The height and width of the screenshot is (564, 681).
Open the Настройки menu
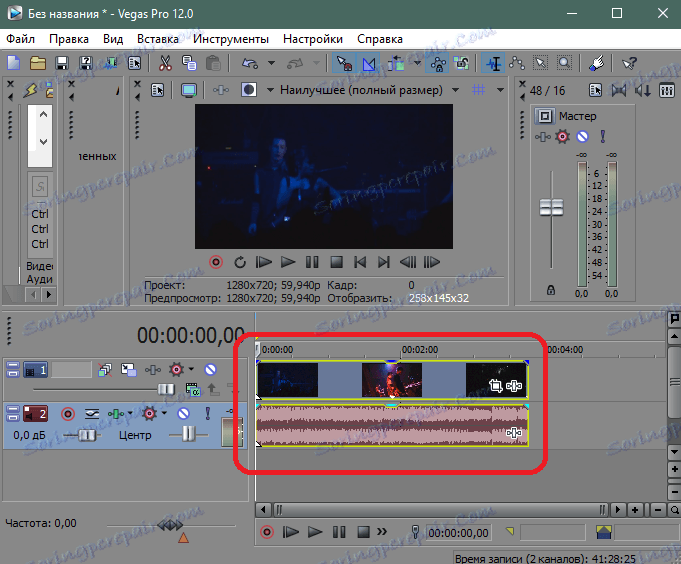tap(313, 39)
